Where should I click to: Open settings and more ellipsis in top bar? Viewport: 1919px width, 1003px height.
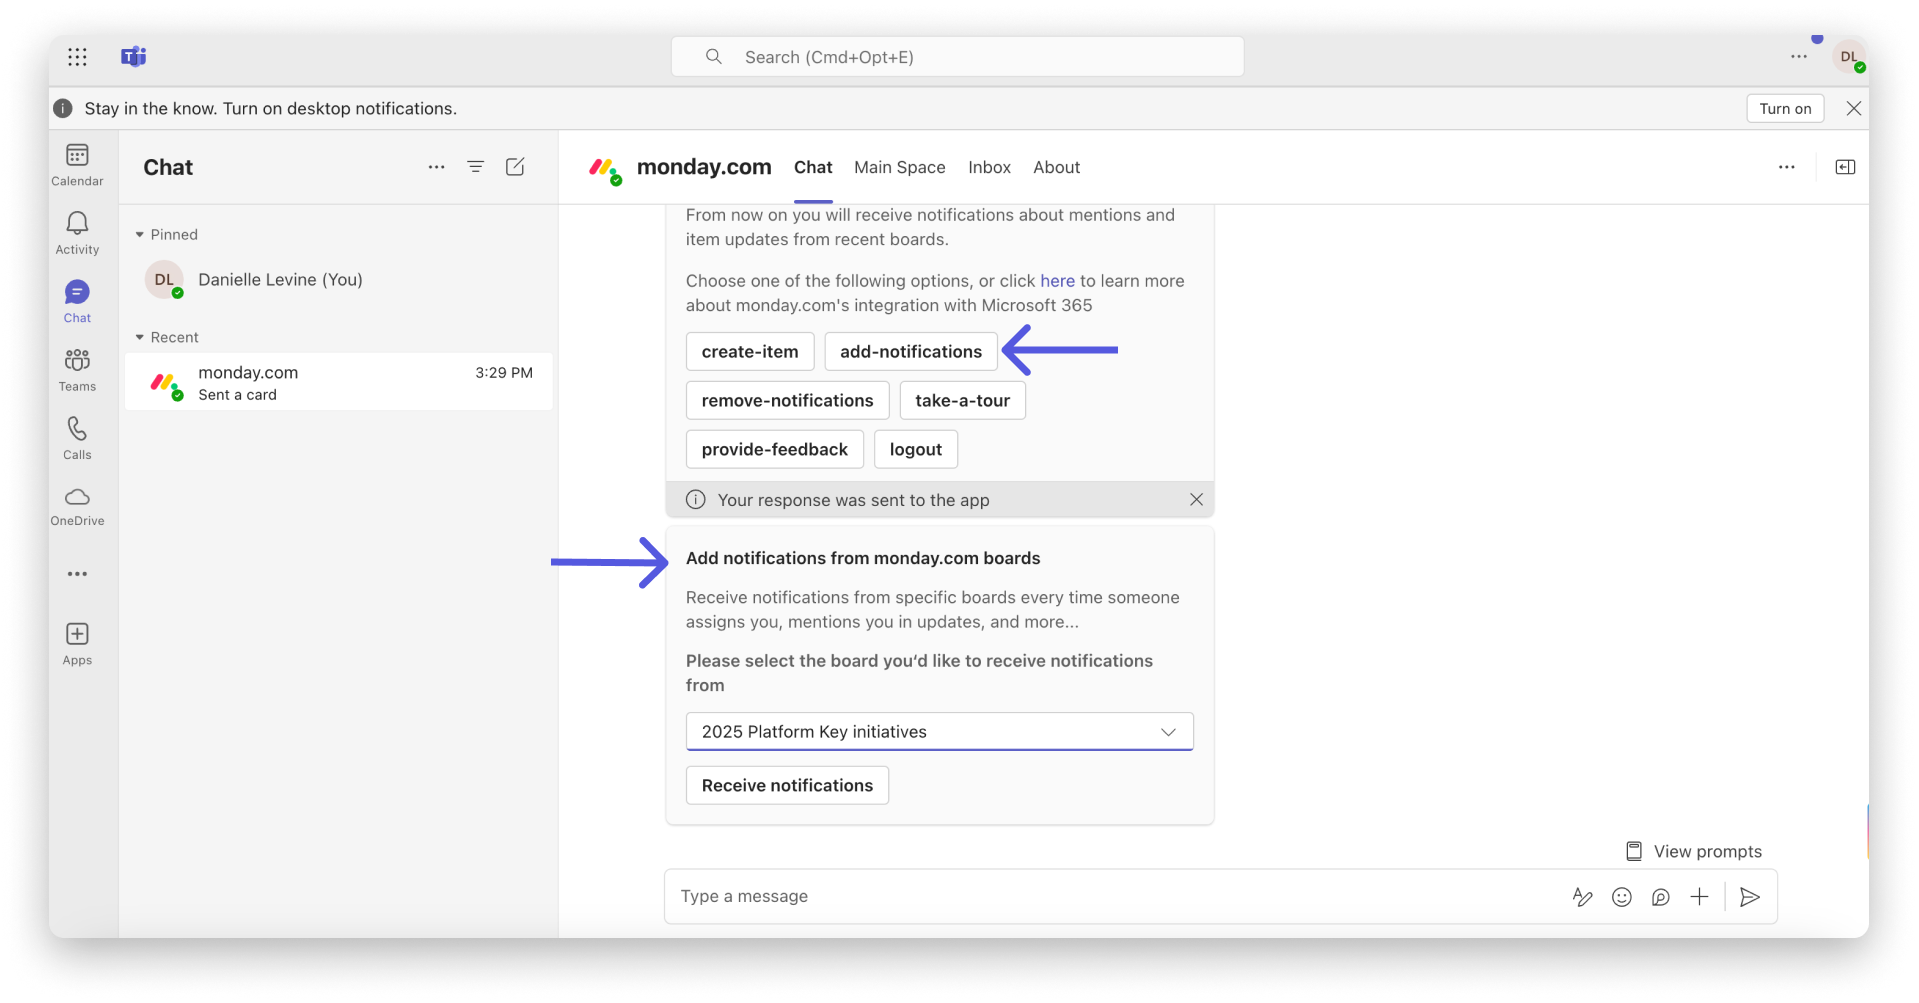pos(1799,57)
